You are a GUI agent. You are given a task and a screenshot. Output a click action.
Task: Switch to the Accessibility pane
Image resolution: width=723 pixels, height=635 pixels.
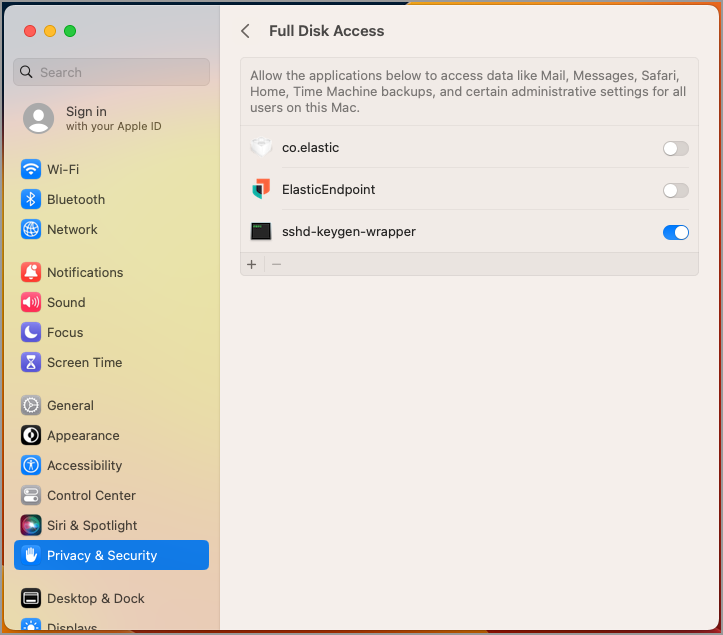point(84,465)
